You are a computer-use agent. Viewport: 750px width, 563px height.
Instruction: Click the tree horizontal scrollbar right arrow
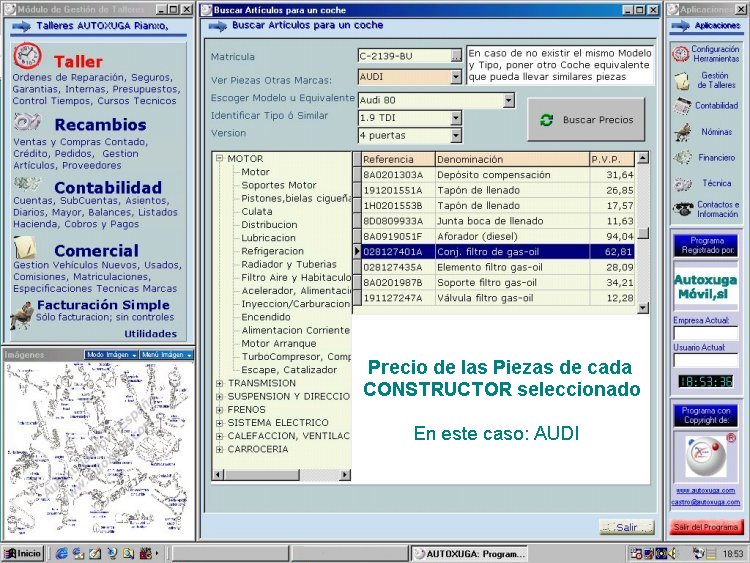coord(345,475)
